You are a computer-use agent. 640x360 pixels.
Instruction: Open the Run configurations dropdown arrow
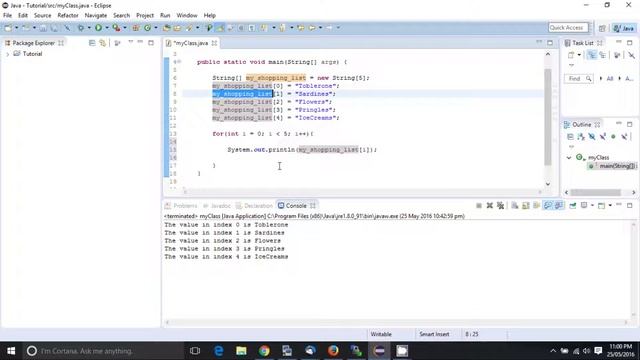tap(107, 28)
